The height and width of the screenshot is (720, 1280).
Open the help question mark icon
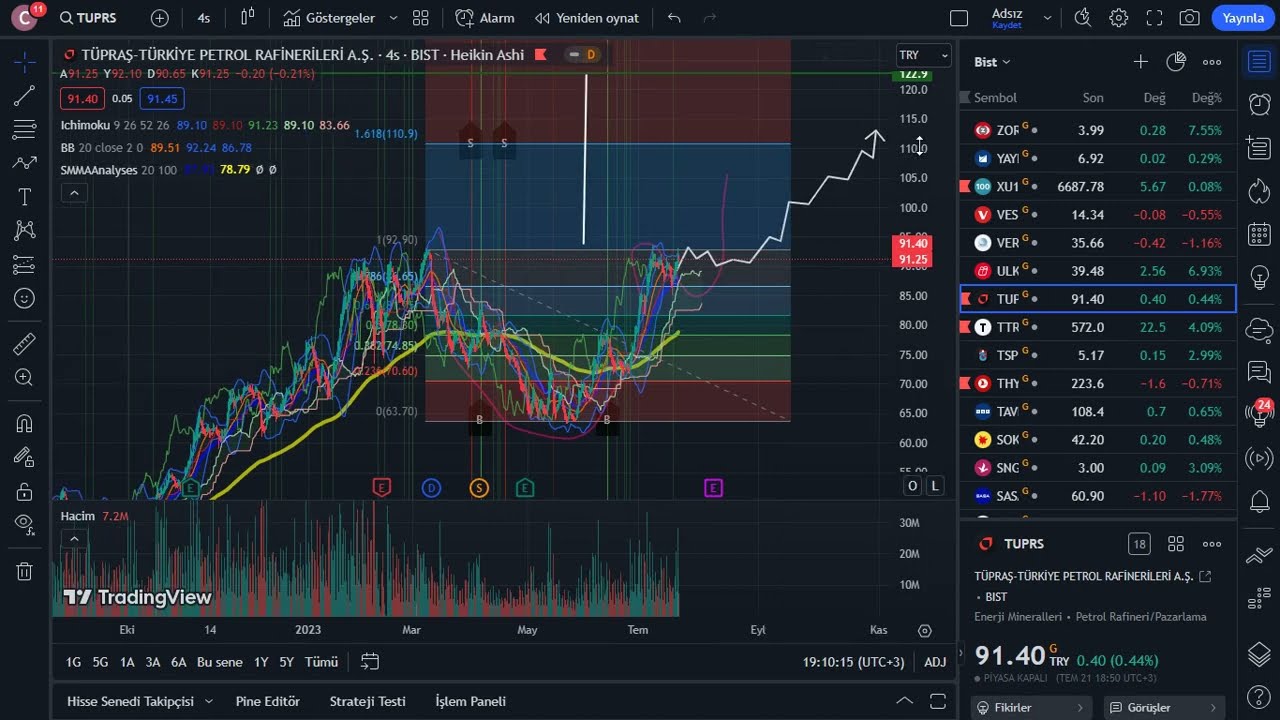point(1259,697)
